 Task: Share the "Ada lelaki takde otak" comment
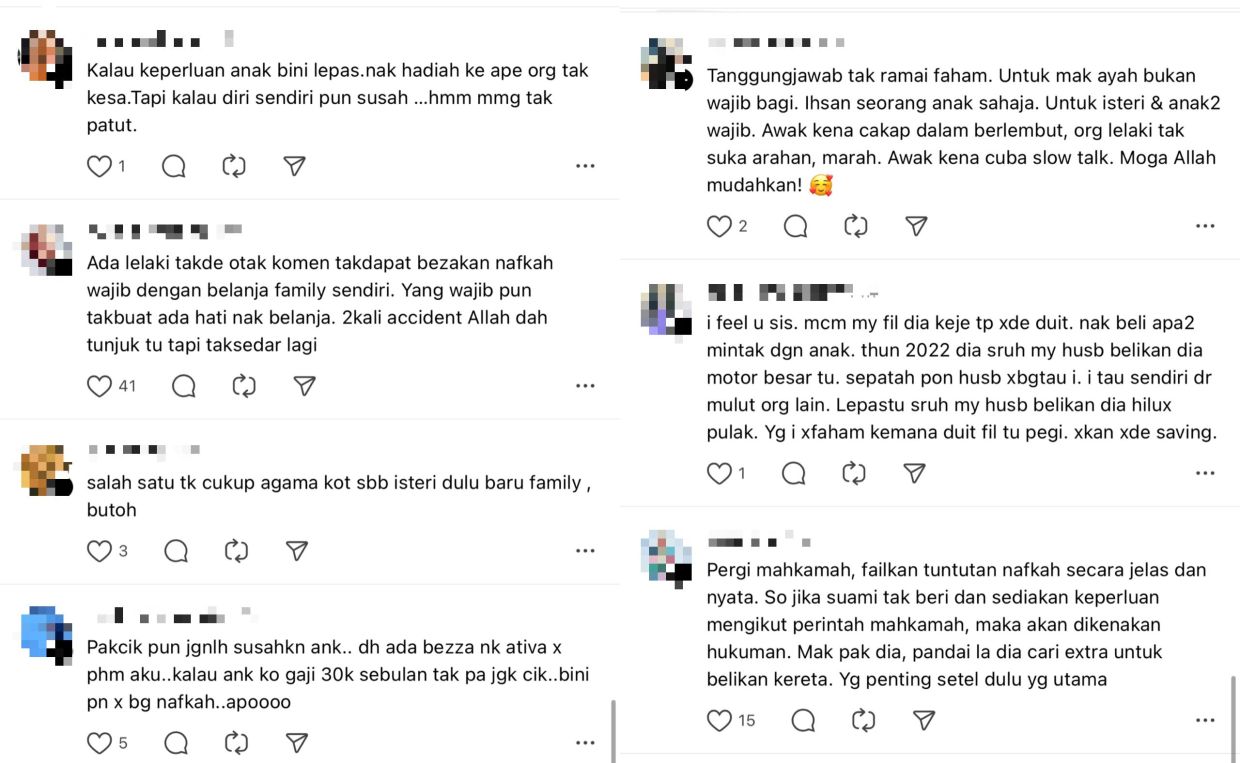coord(305,386)
